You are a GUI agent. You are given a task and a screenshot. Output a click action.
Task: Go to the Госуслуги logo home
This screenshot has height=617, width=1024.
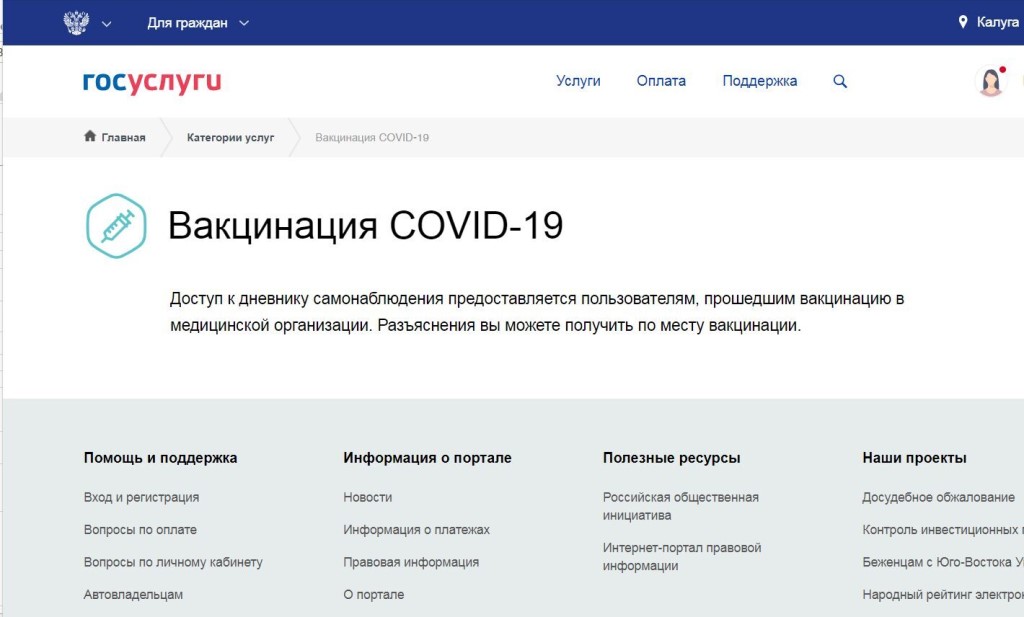tap(152, 82)
